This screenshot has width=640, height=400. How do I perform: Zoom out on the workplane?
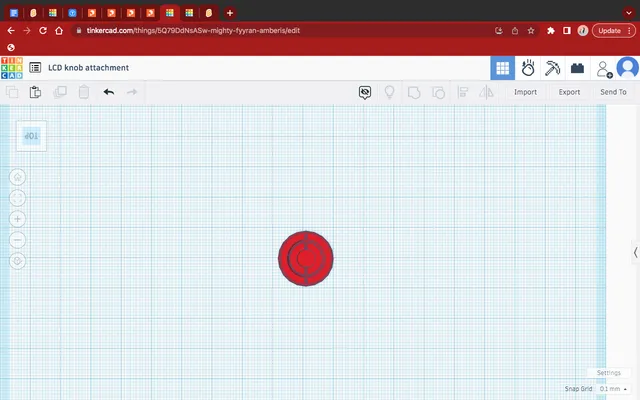[x=18, y=240]
